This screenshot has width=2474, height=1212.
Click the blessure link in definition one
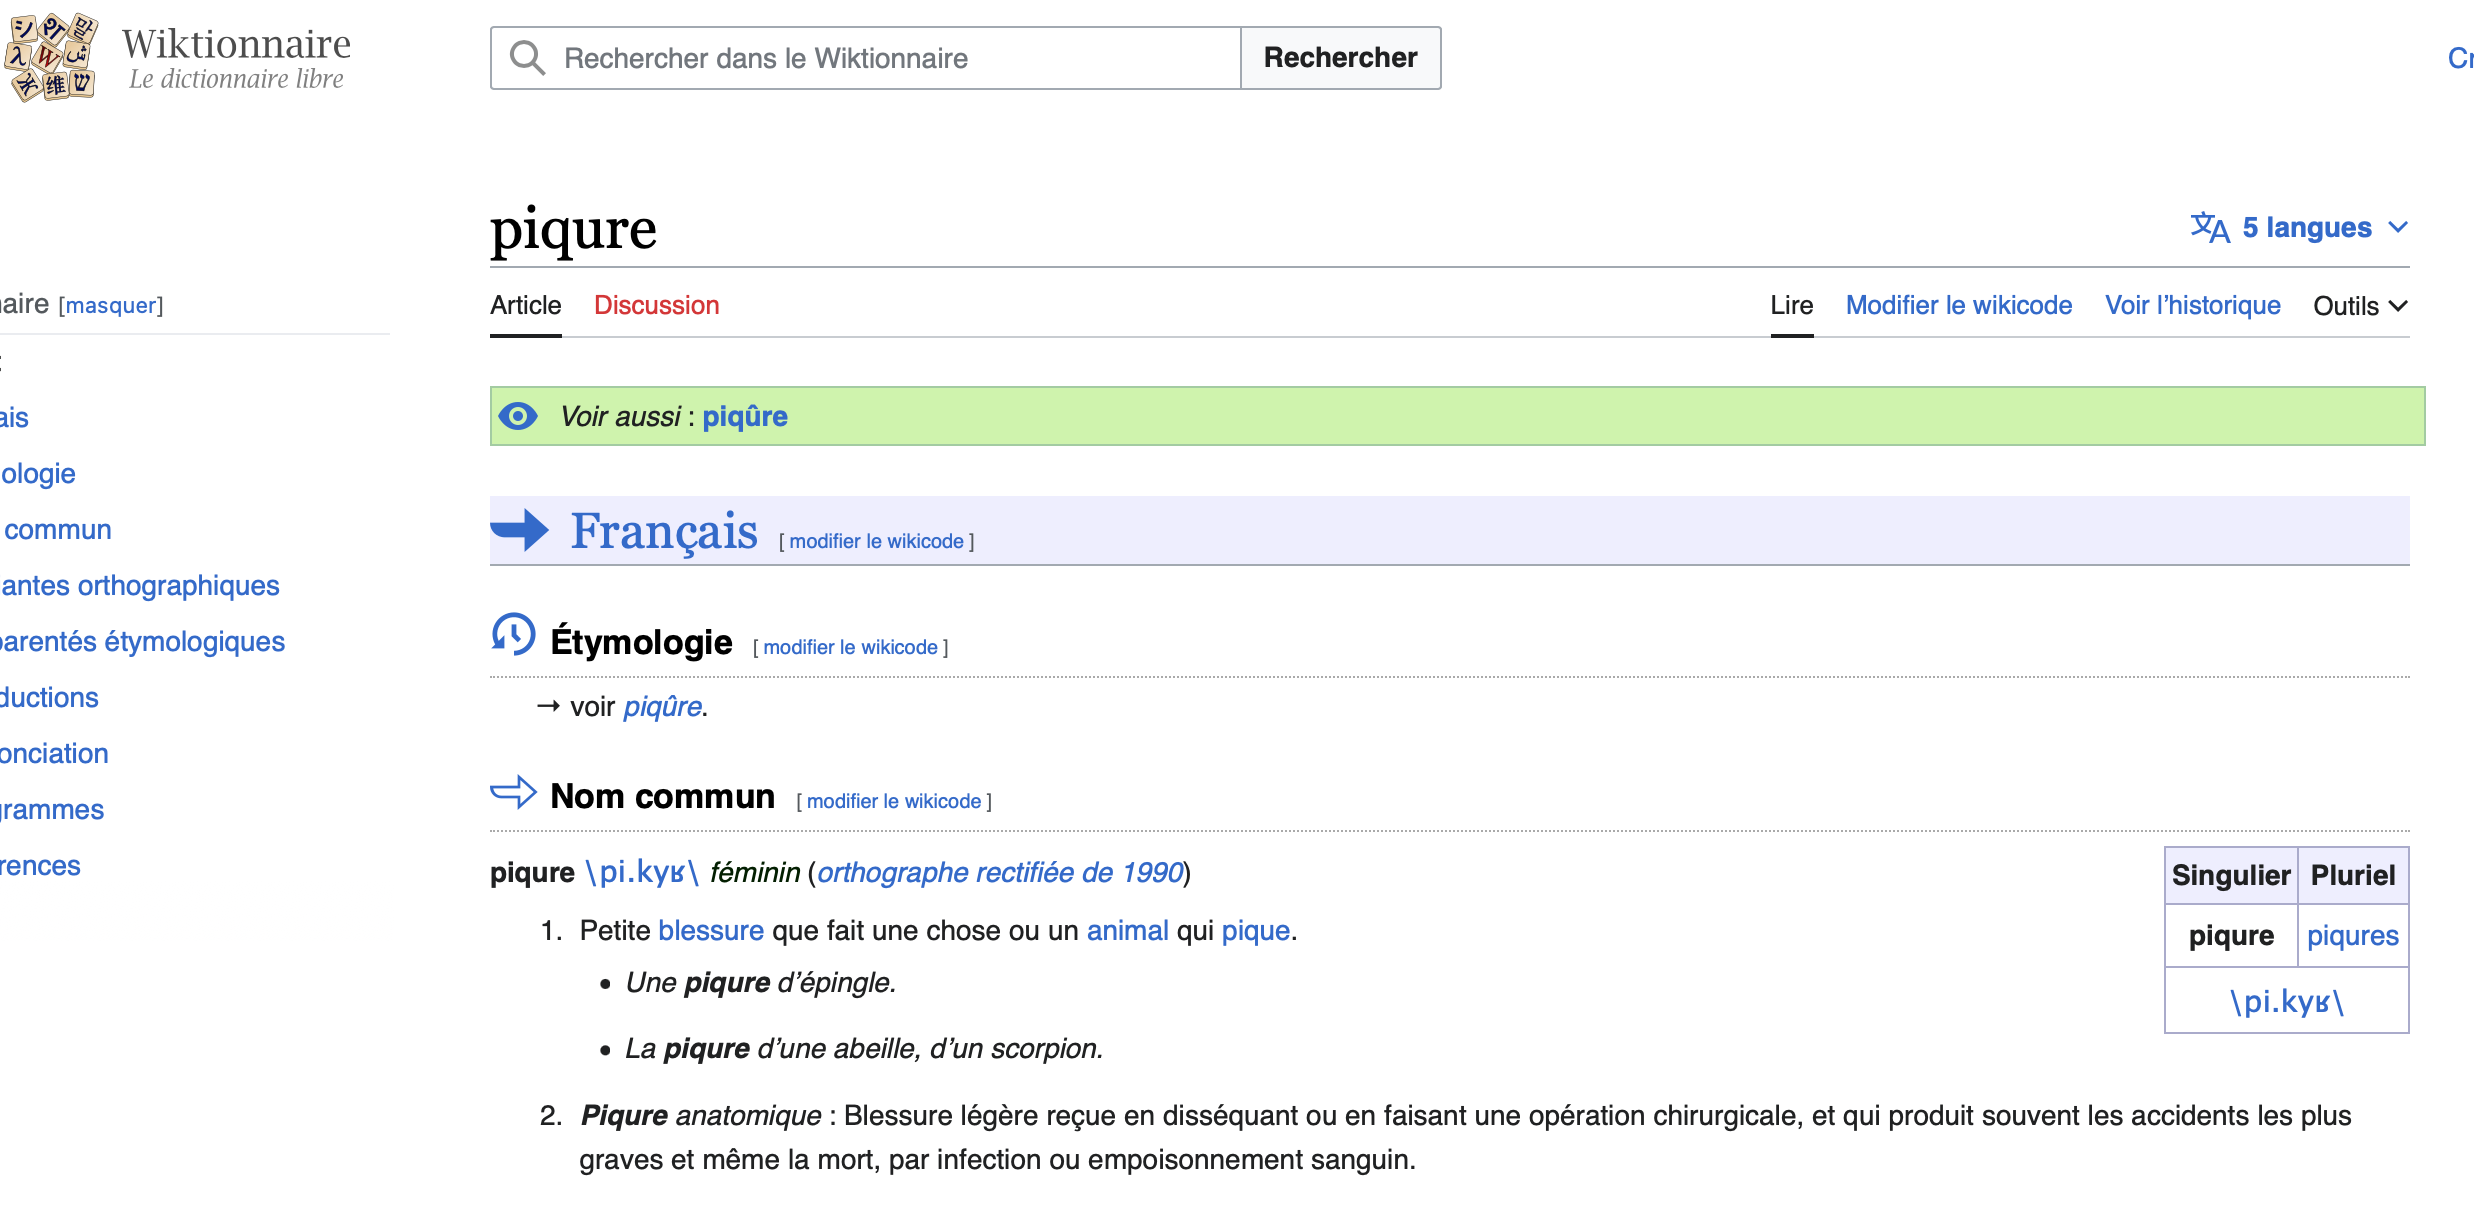pyautogui.click(x=711, y=930)
